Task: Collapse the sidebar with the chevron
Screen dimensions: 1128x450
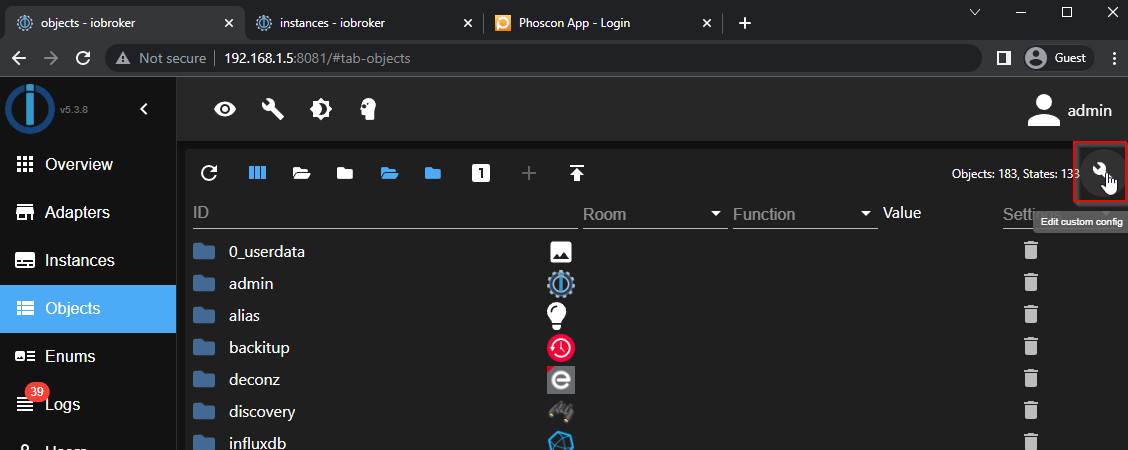Action: point(144,109)
